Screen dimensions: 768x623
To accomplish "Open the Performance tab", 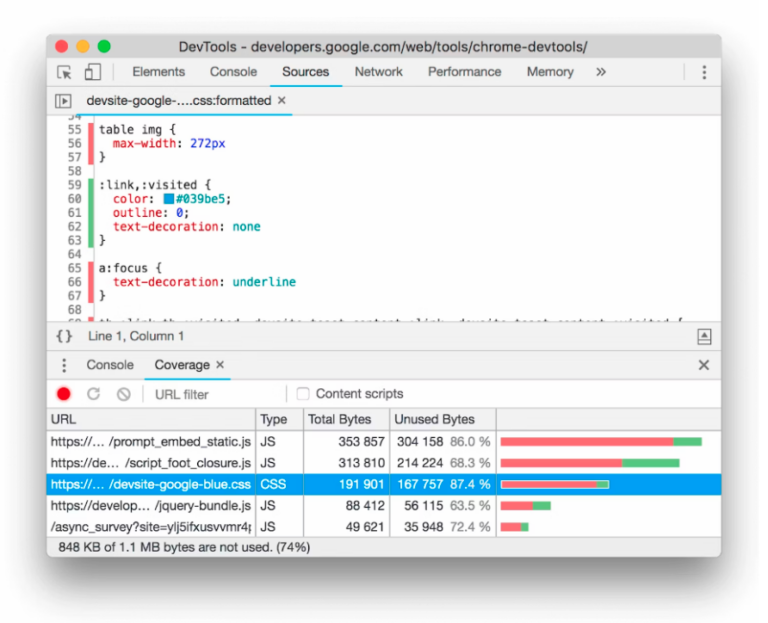I will click(464, 72).
